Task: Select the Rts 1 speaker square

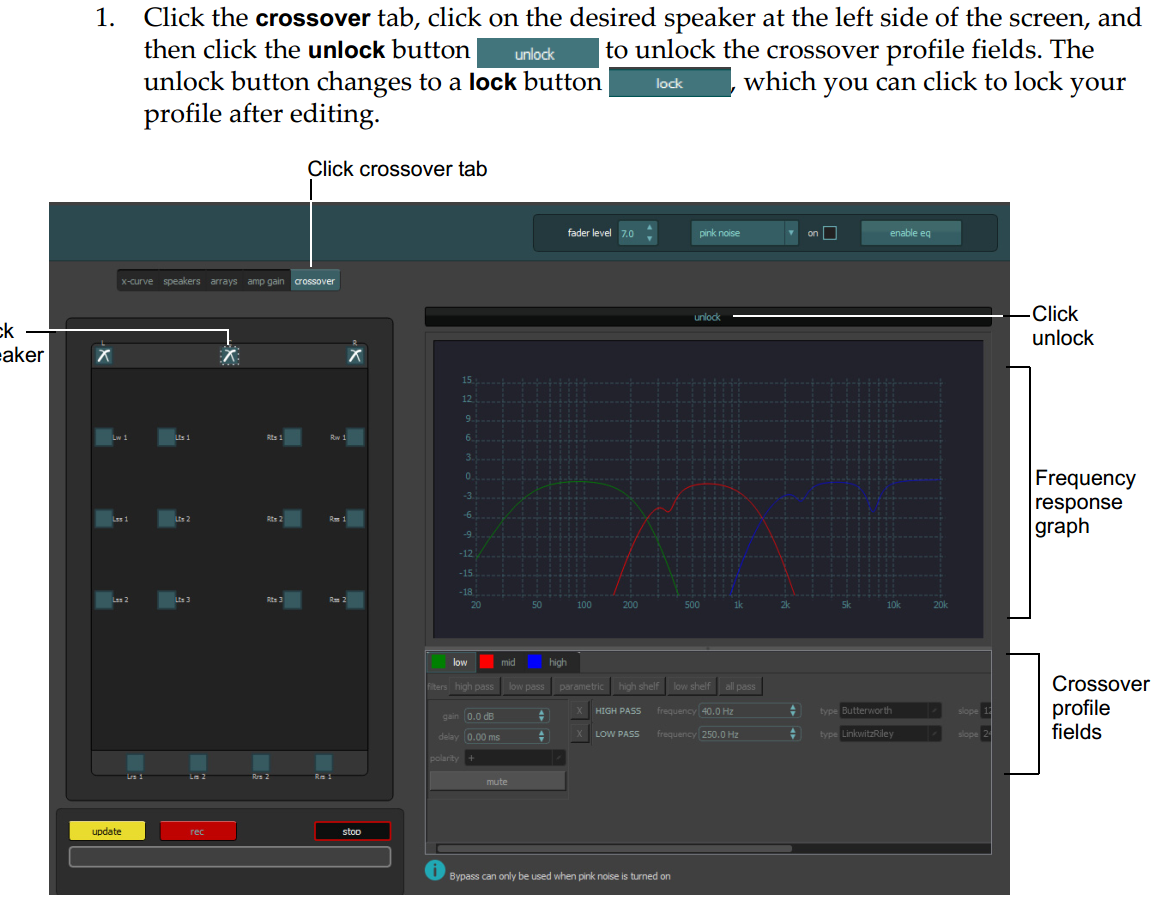Action: 292,437
